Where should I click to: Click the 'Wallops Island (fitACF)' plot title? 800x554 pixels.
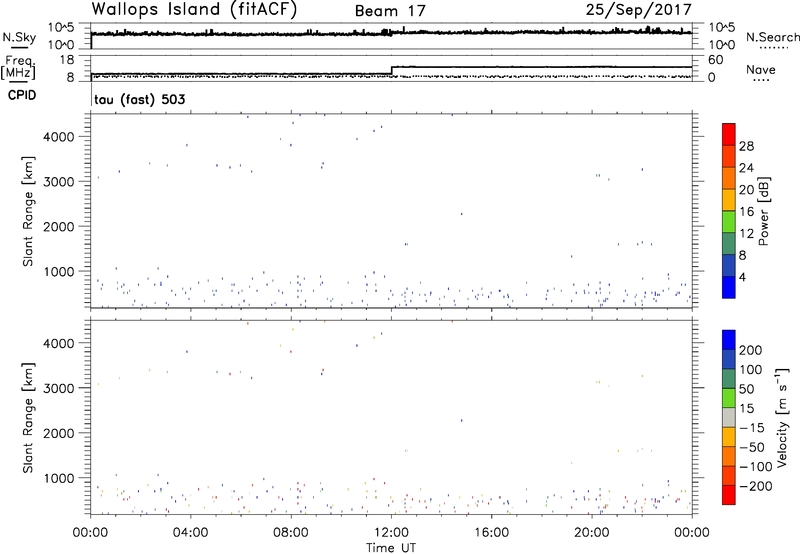194,9
